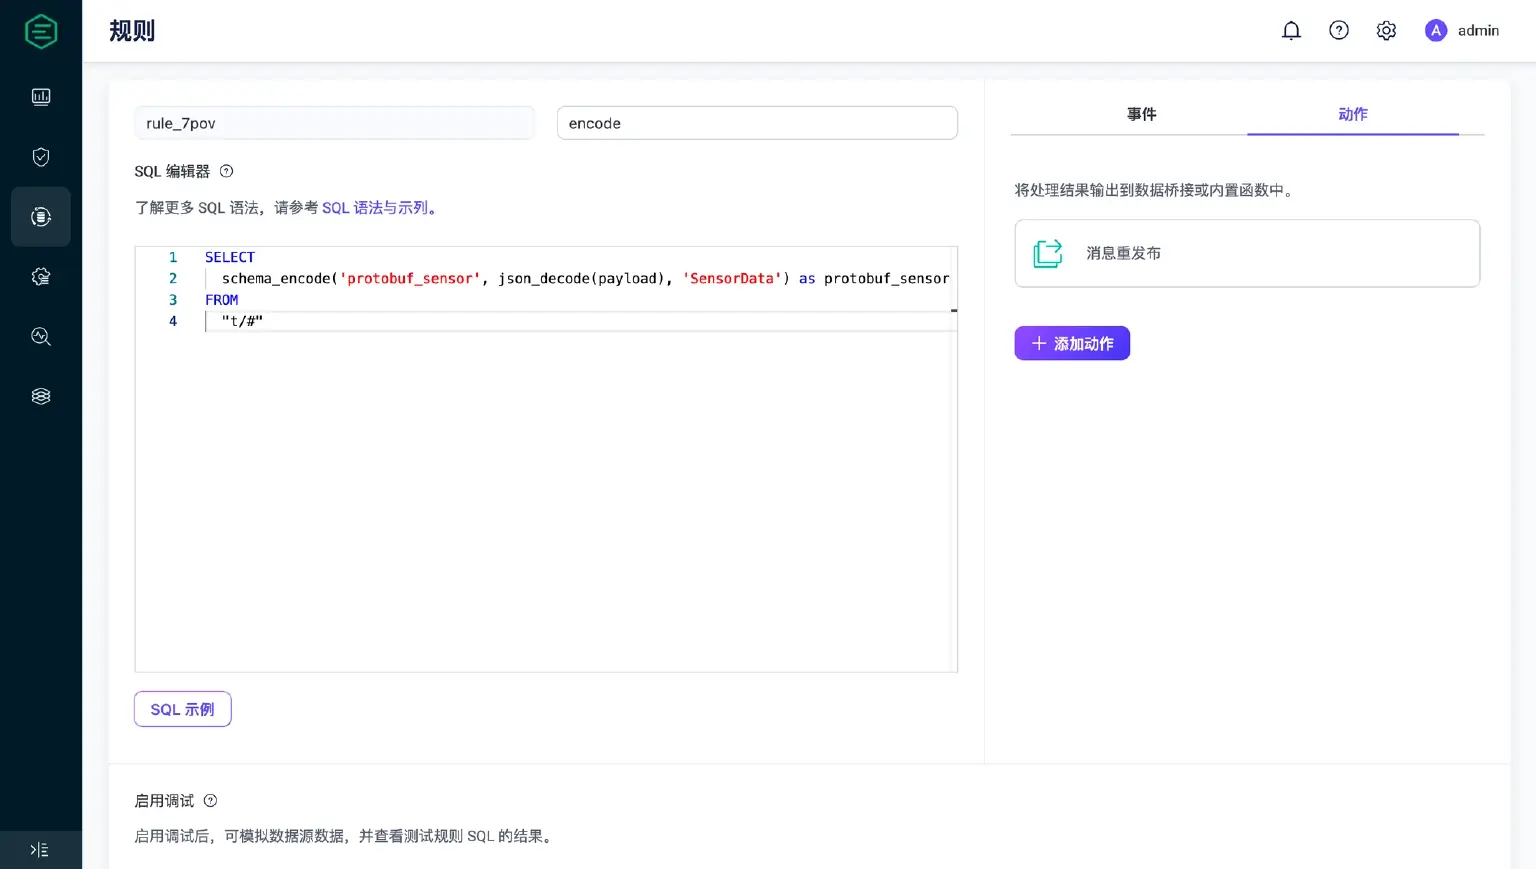Click the 启用调试 help tooltip icon

pos(210,801)
